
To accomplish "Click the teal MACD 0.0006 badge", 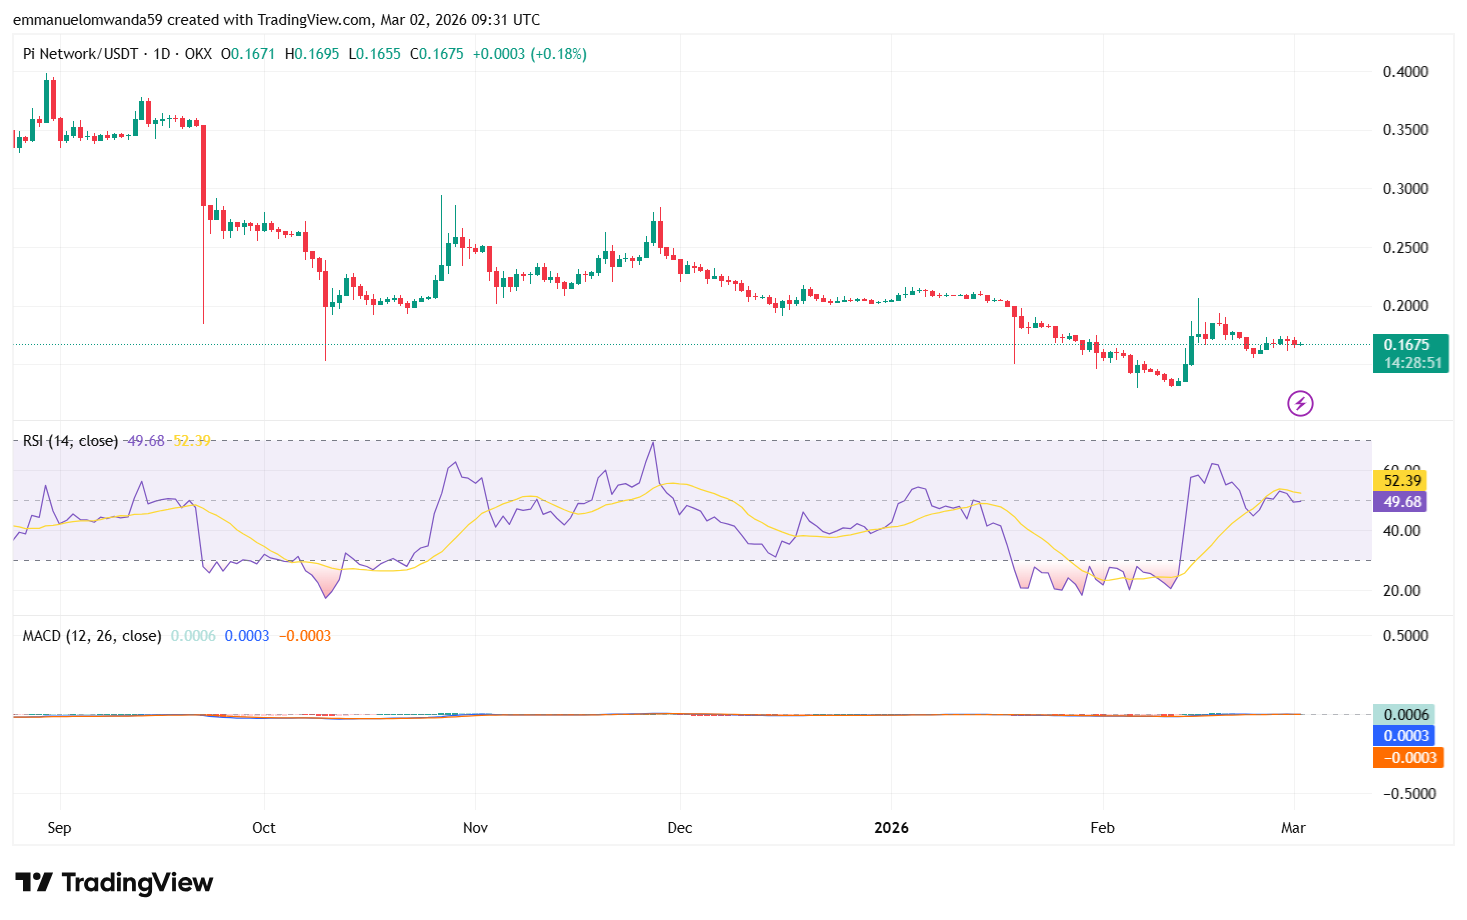I will point(1405,713).
